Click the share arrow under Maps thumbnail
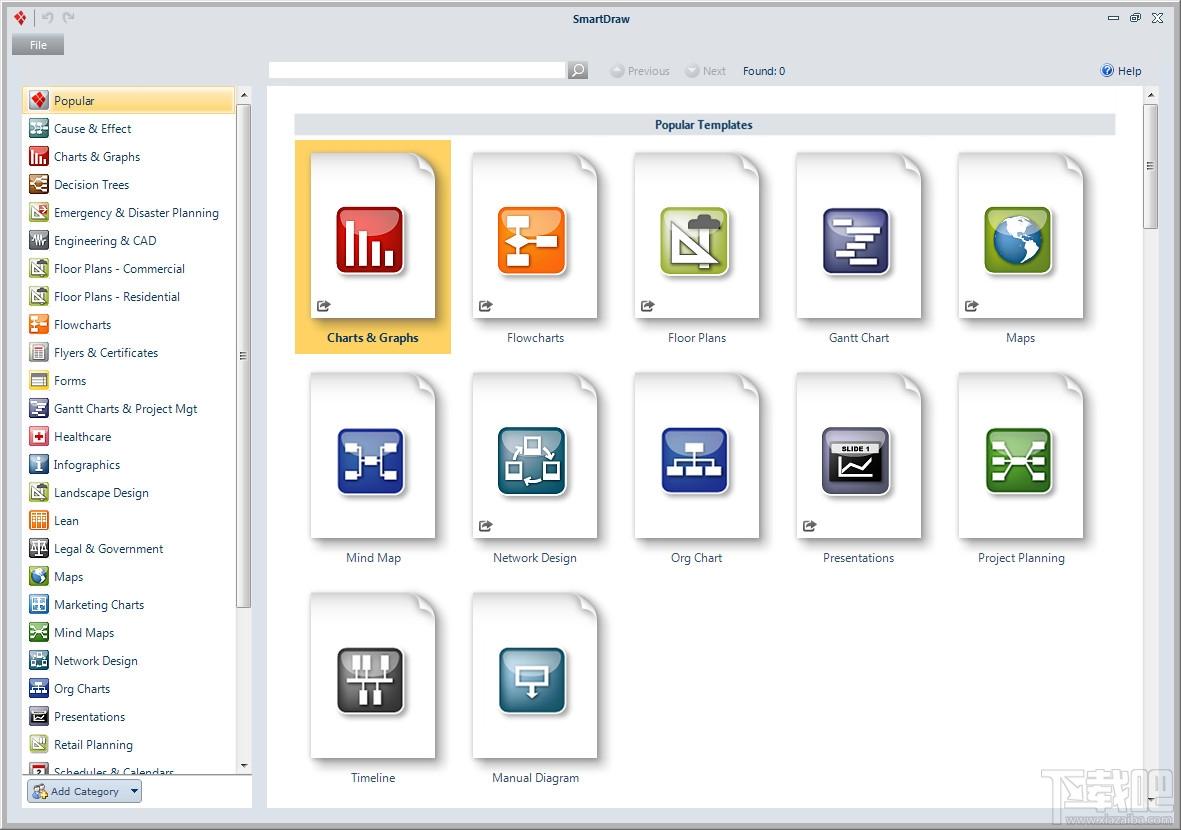 (x=972, y=306)
